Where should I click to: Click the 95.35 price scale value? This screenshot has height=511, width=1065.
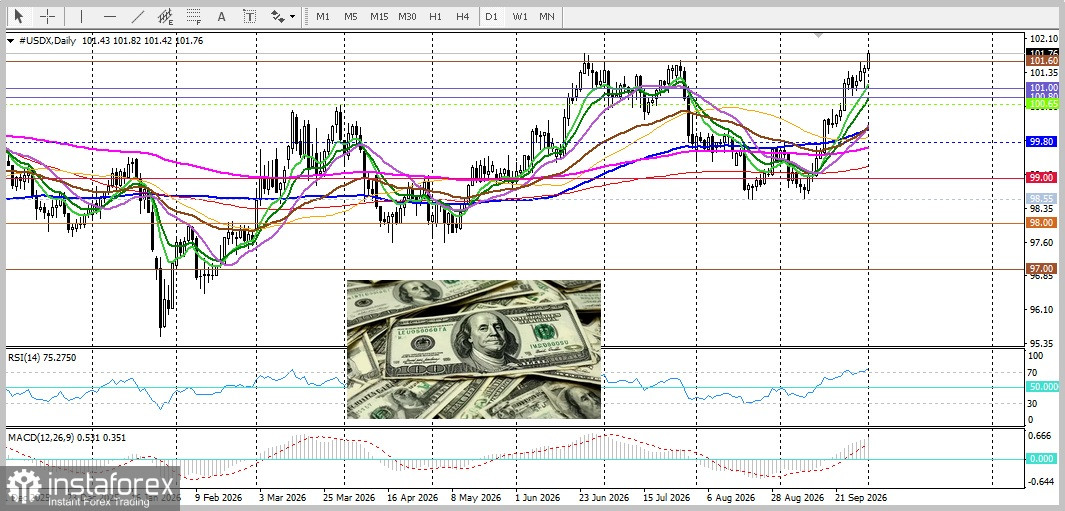pyautogui.click(x=1042, y=343)
